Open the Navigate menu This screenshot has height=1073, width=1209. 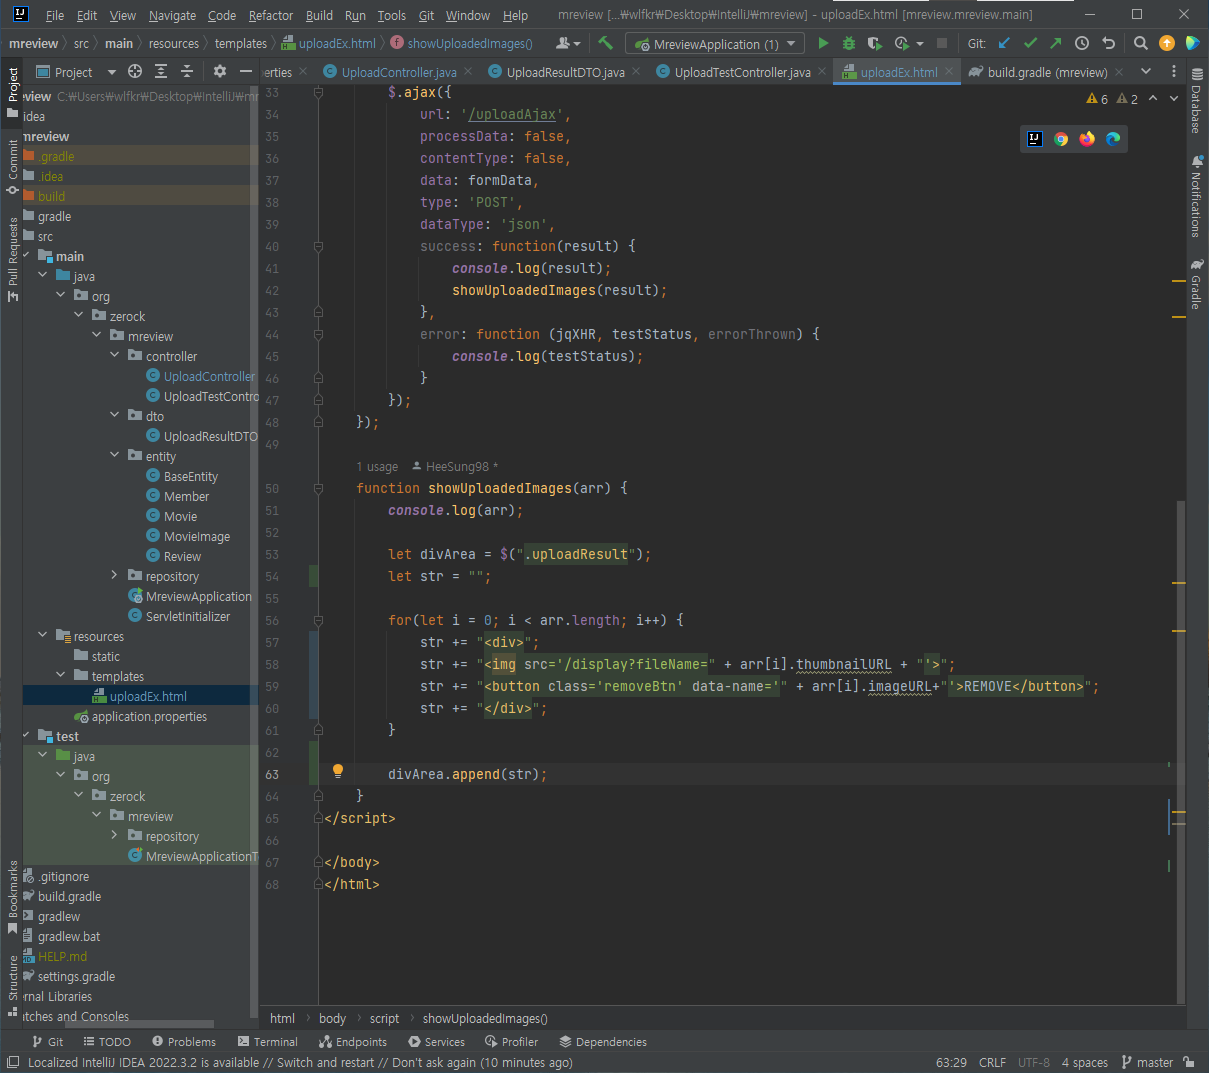tap(172, 15)
